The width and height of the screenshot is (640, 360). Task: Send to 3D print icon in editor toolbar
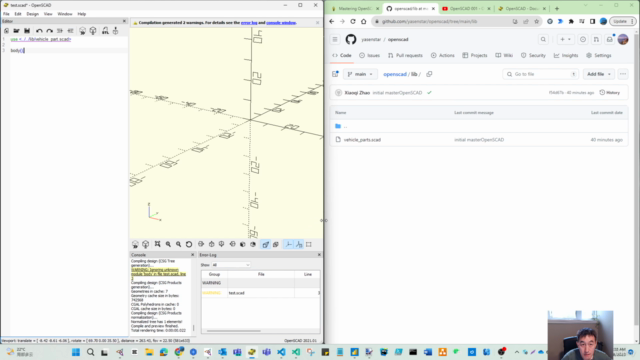pos(116,31)
